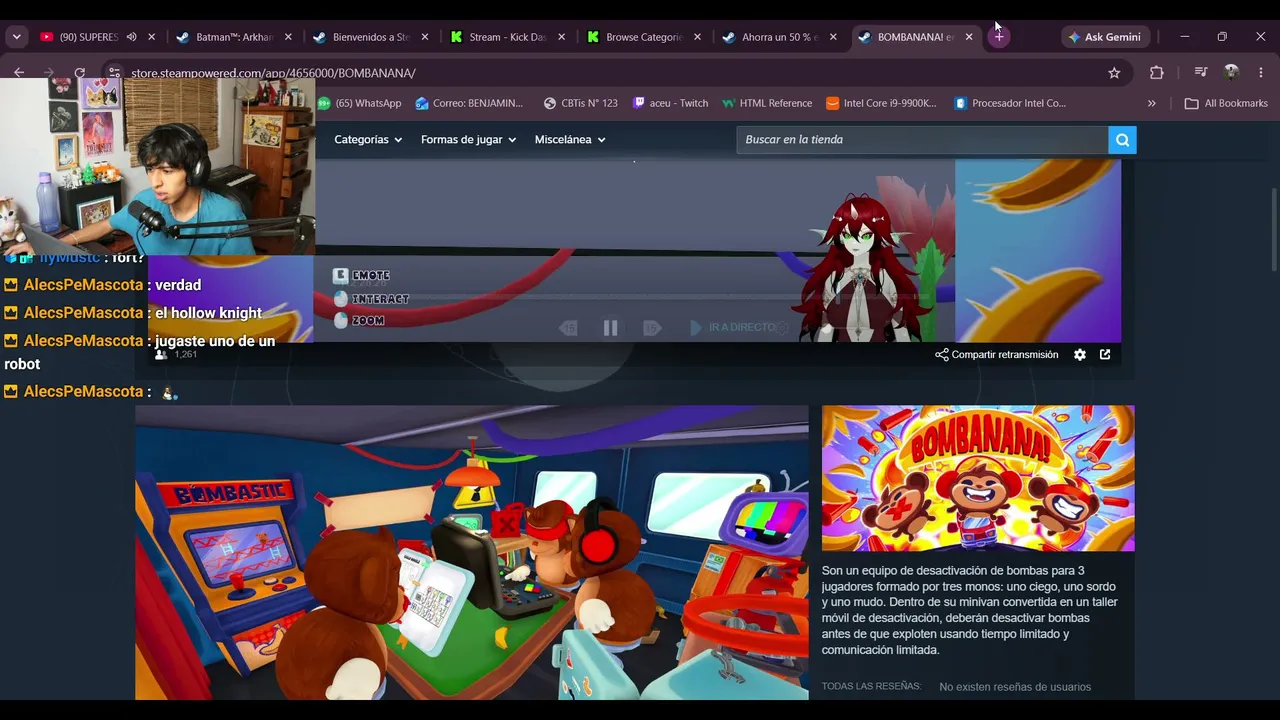Open the Correo BENJAMIN bookmark
Viewport: 1280px width, 720px height.
coord(469,103)
